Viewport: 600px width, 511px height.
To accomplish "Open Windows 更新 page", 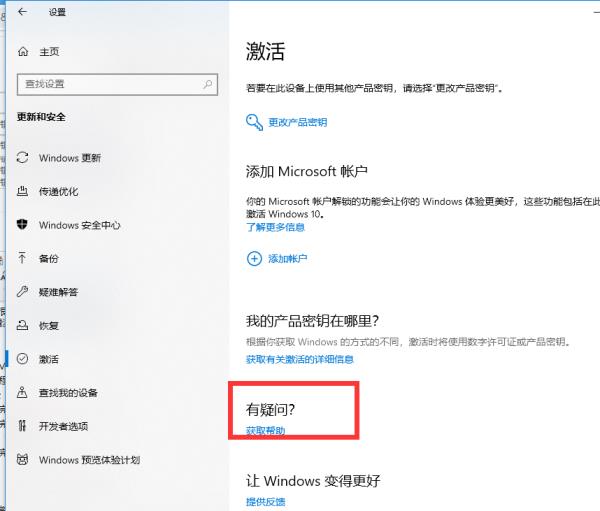I will coord(70,158).
